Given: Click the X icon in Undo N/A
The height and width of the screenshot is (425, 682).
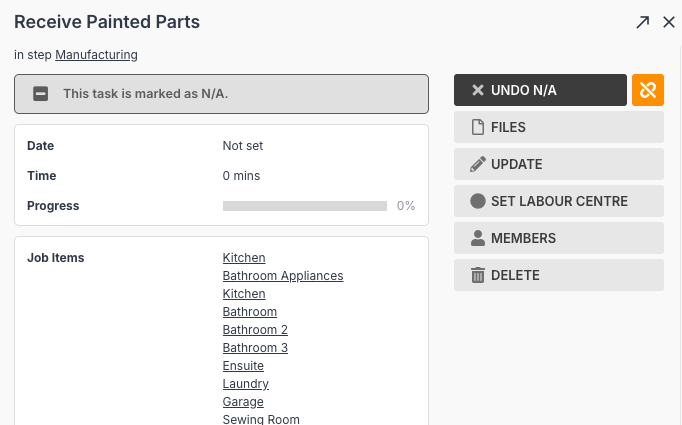Looking at the screenshot, I should pos(478,90).
